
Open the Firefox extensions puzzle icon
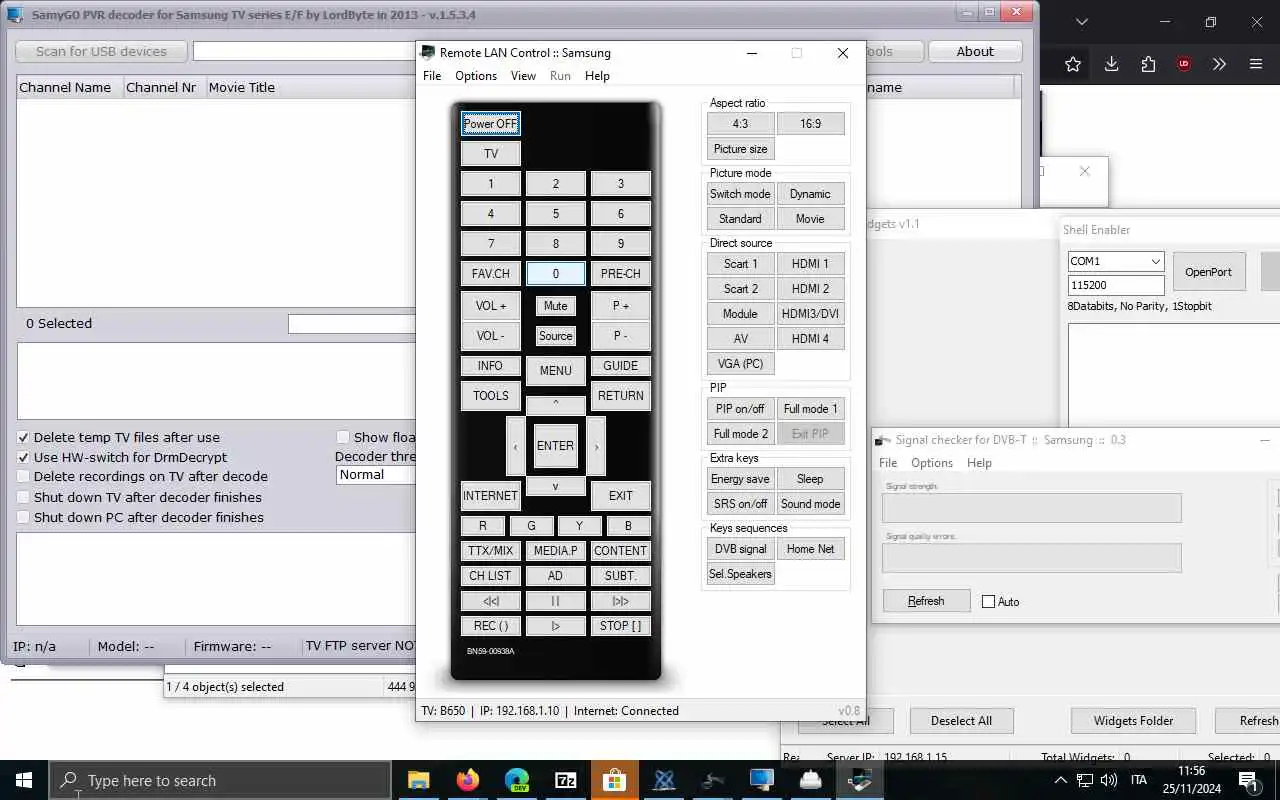click(1148, 64)
